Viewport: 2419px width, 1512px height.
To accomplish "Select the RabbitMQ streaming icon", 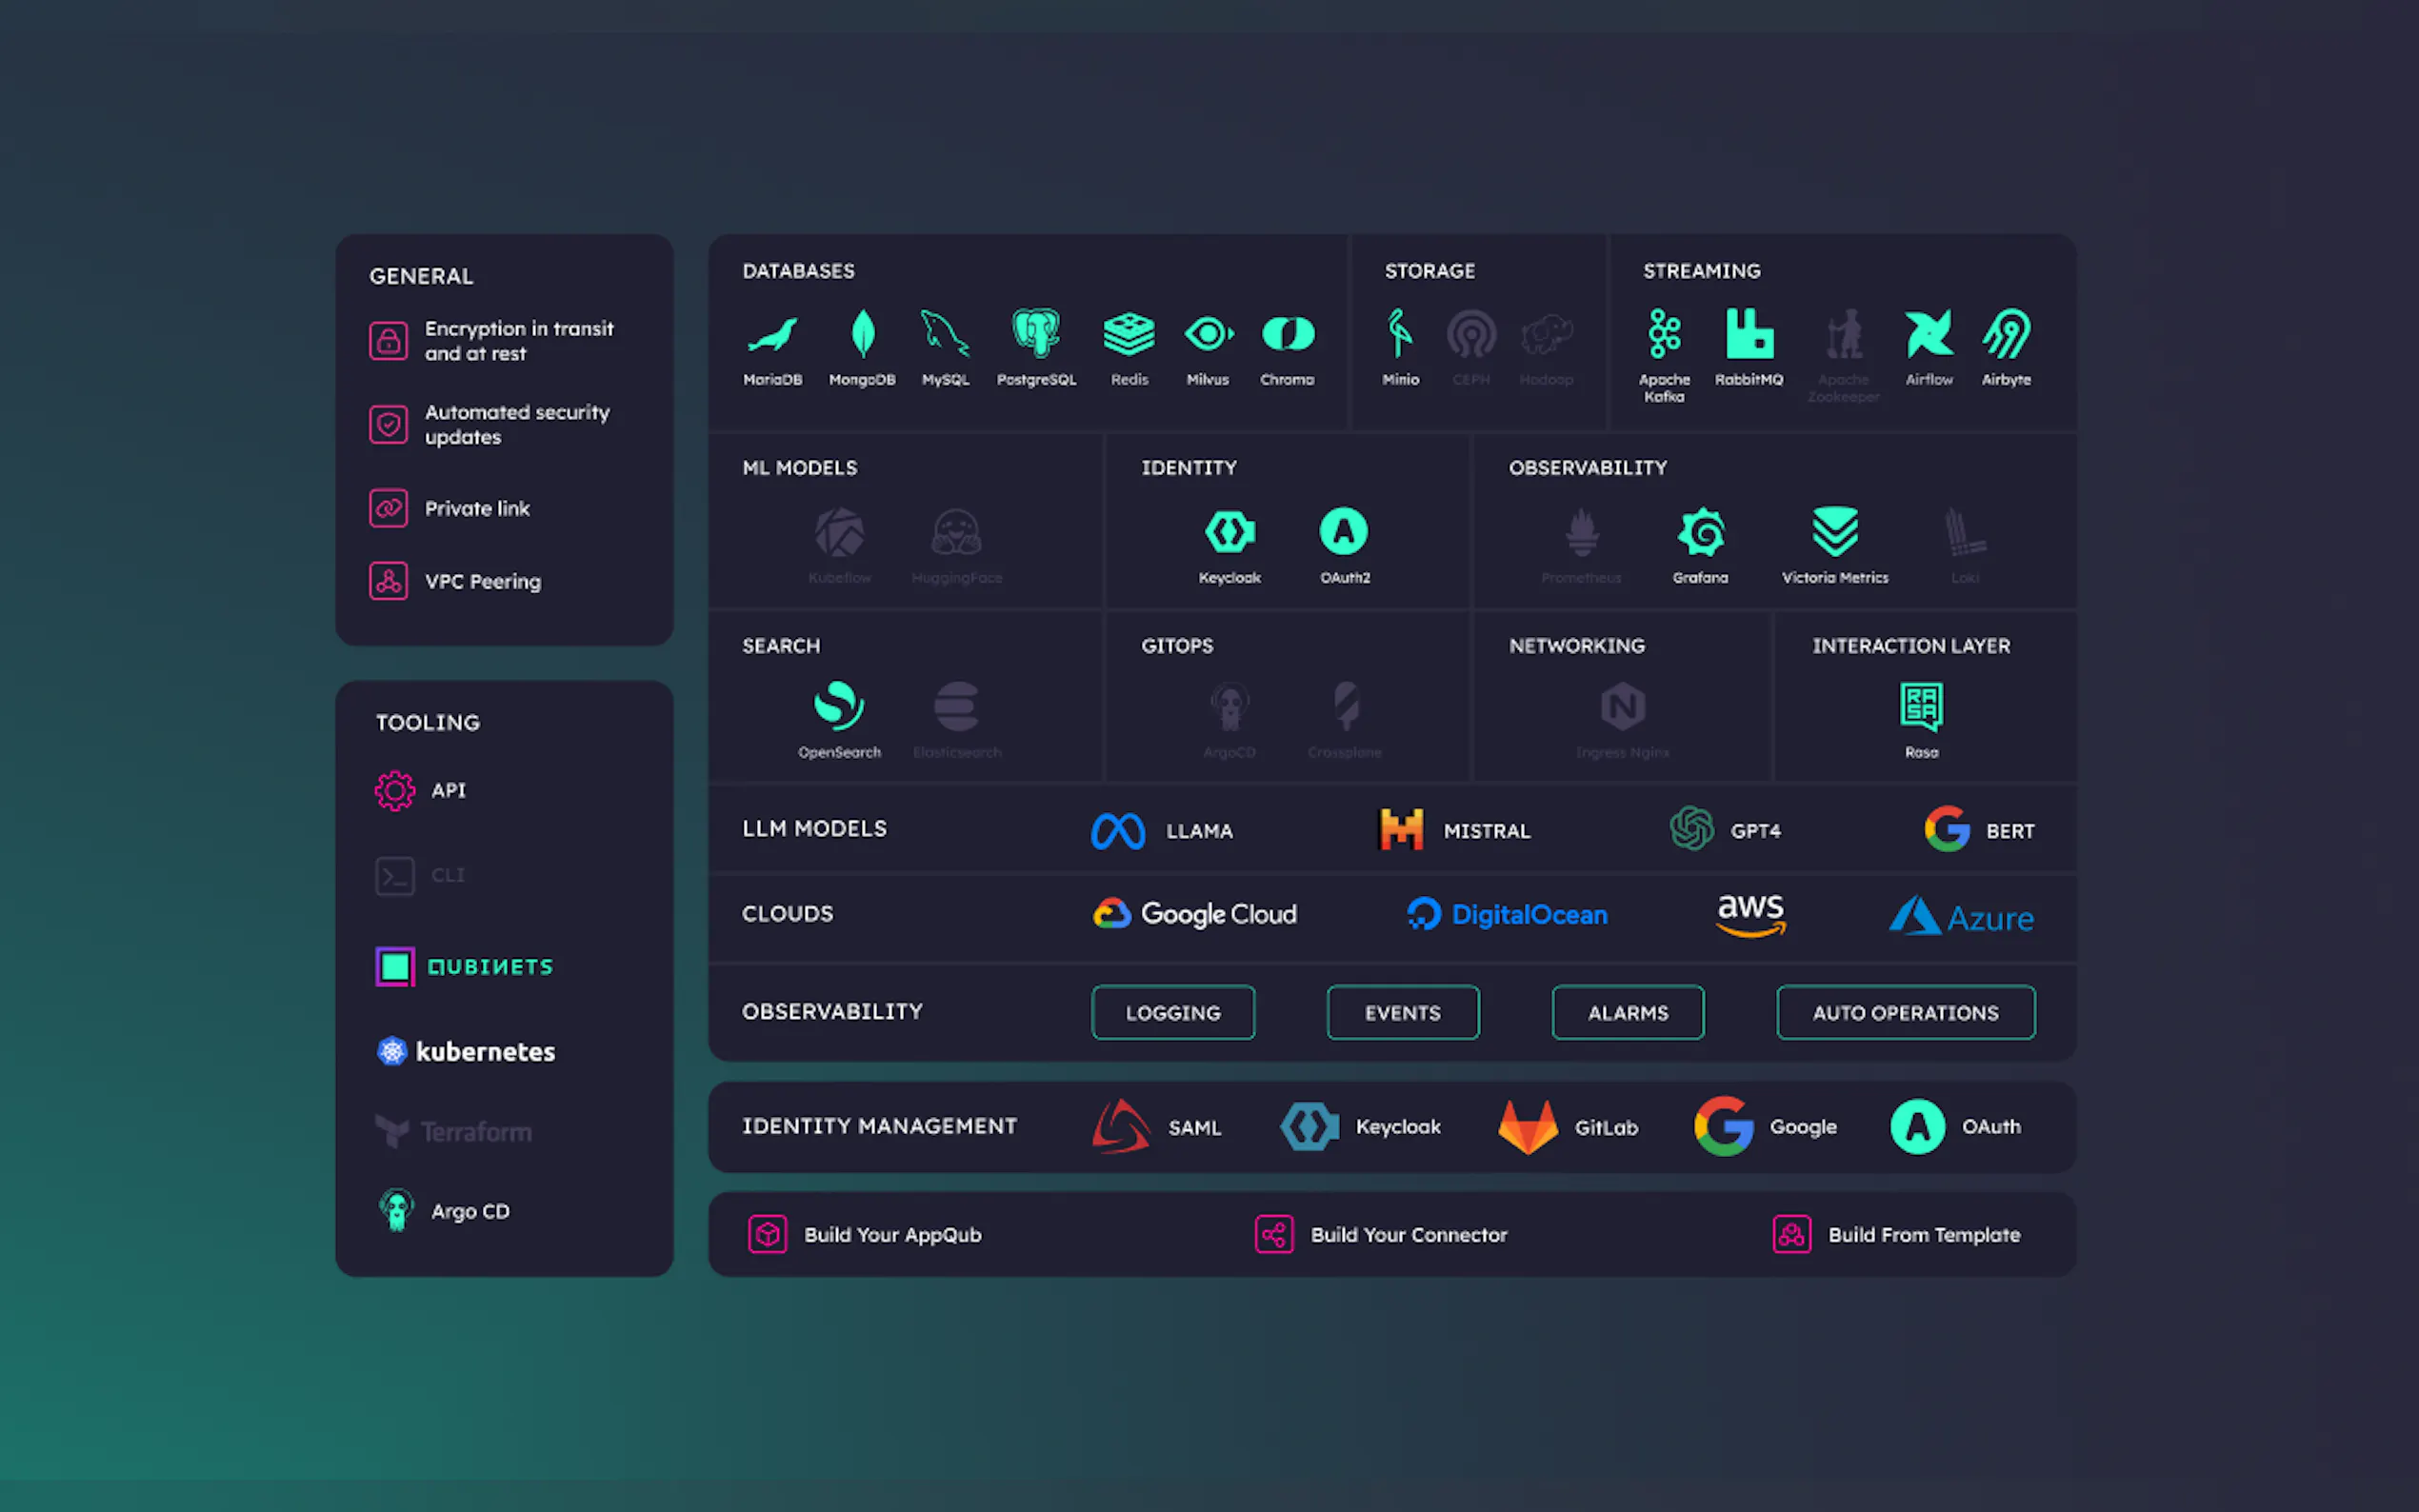I will [x=1749, y=334].
